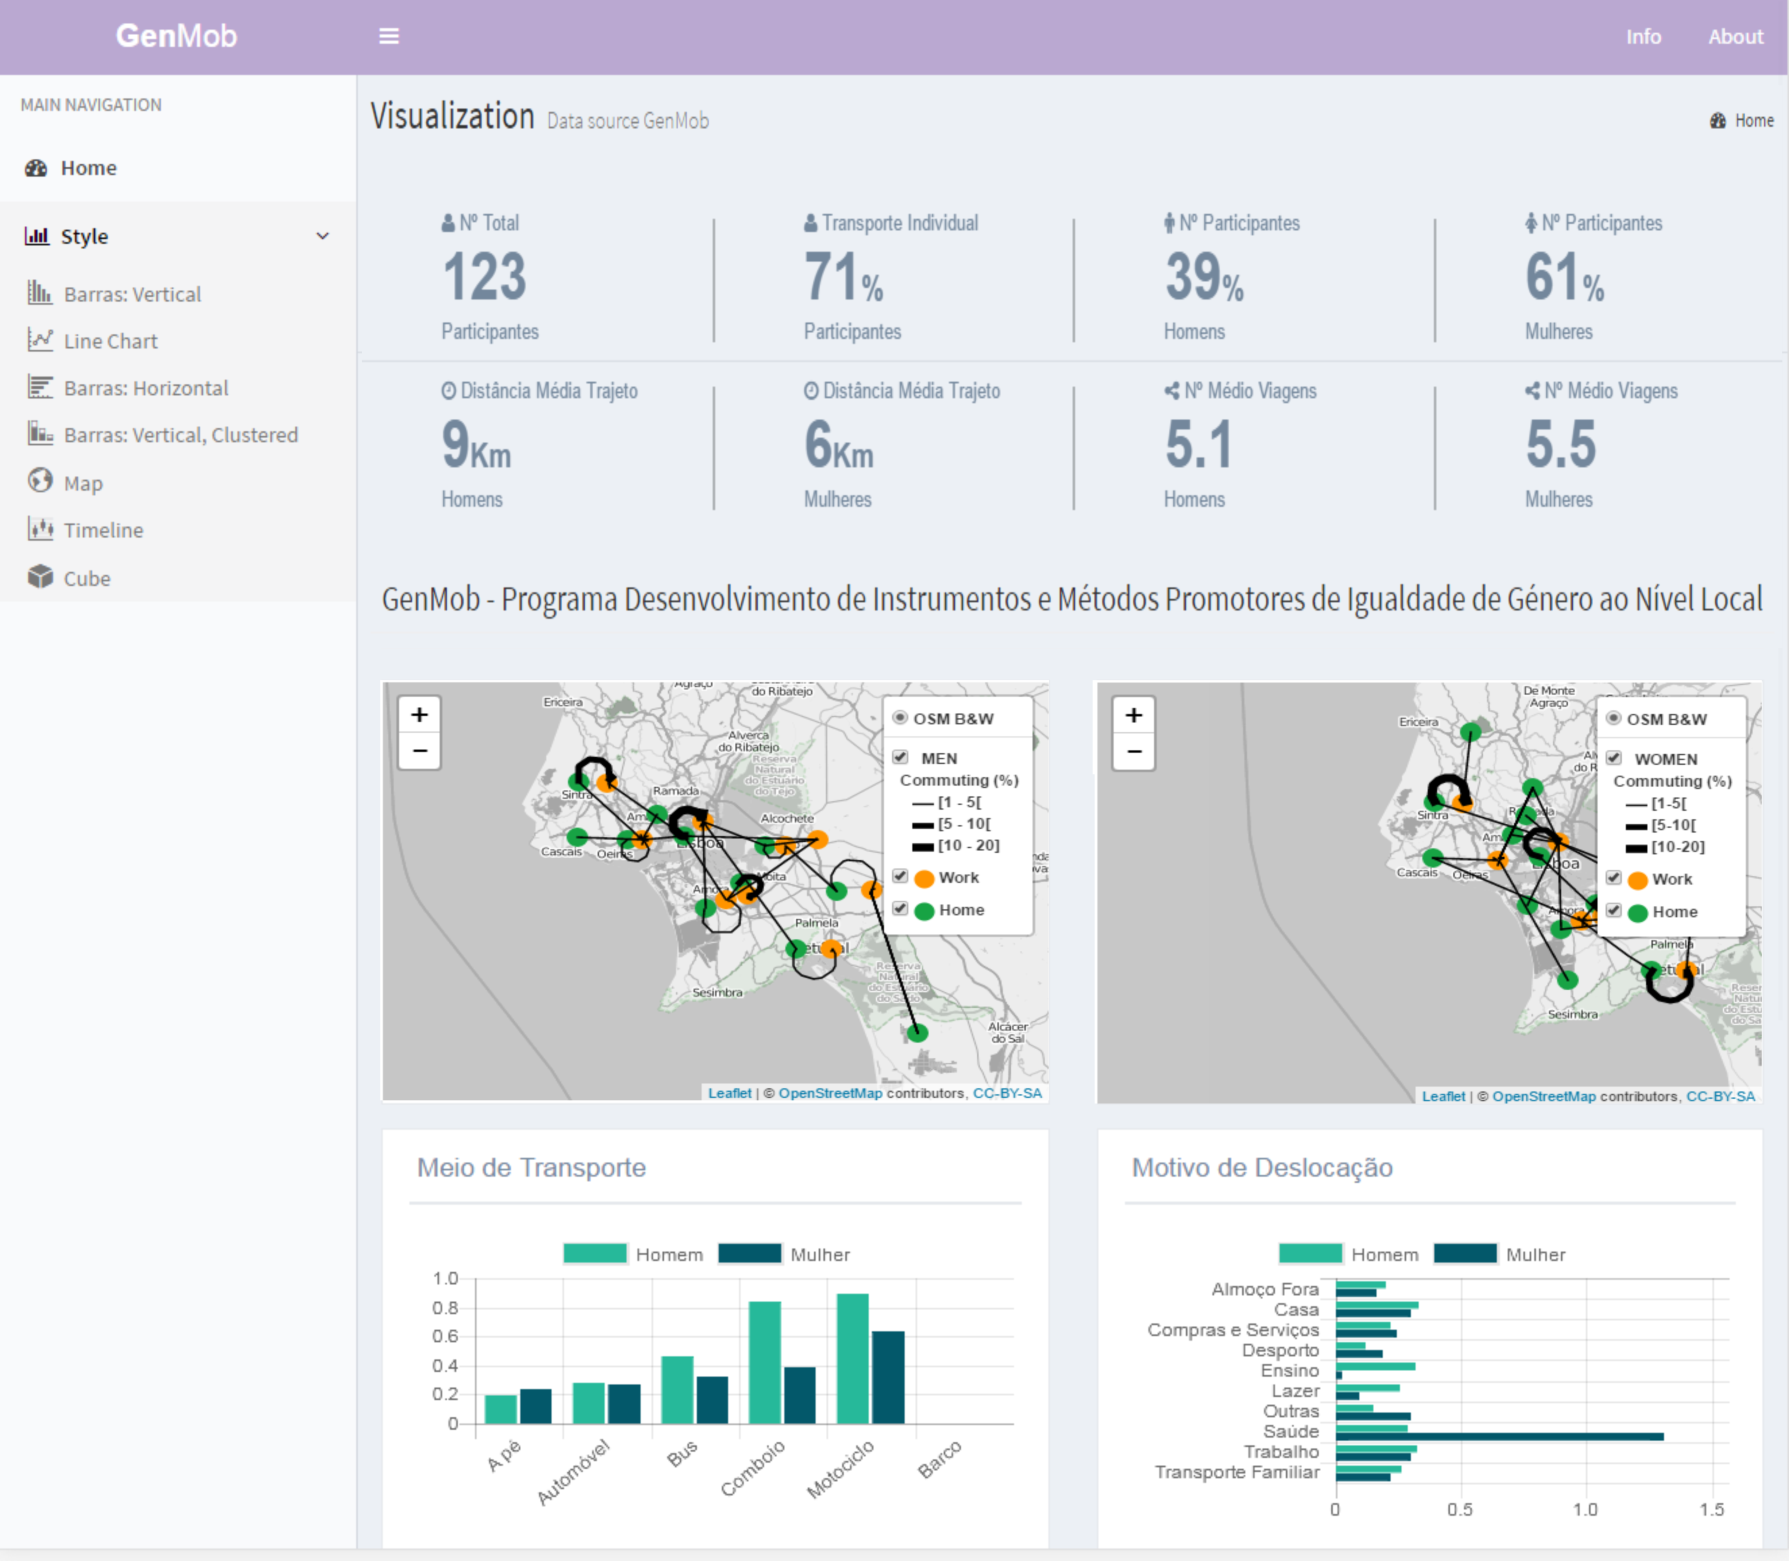Click the Homem Comboio bar
This screenshot has height=1561, width=1789.
pos(765,1362)
